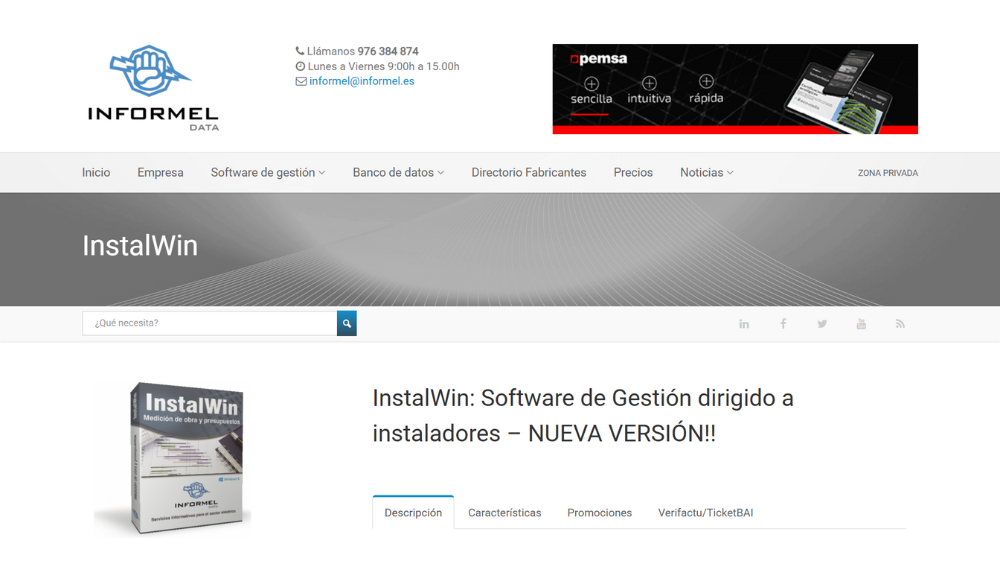Click the search magnifier button

tap(346, 323)
